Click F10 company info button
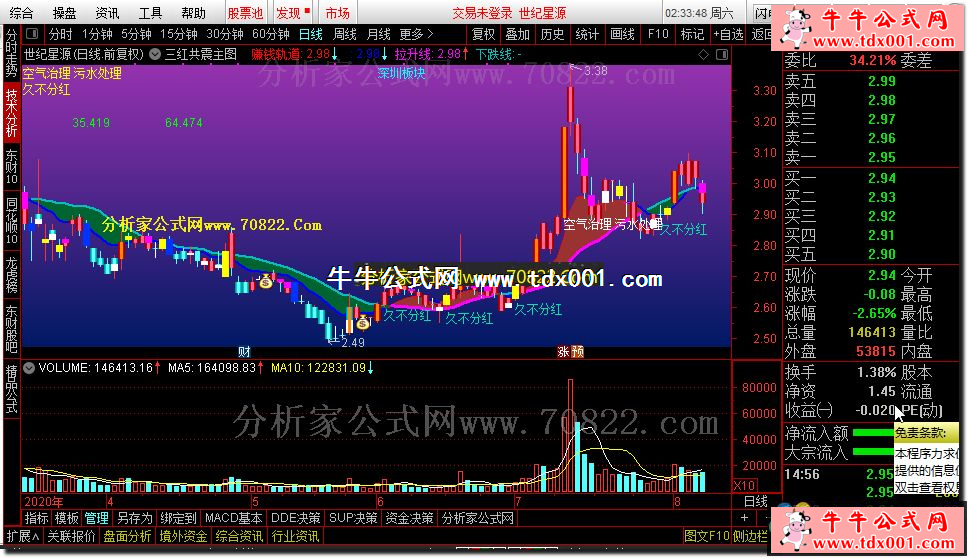This screenshot has height=558, width=969. pos(658,34)
